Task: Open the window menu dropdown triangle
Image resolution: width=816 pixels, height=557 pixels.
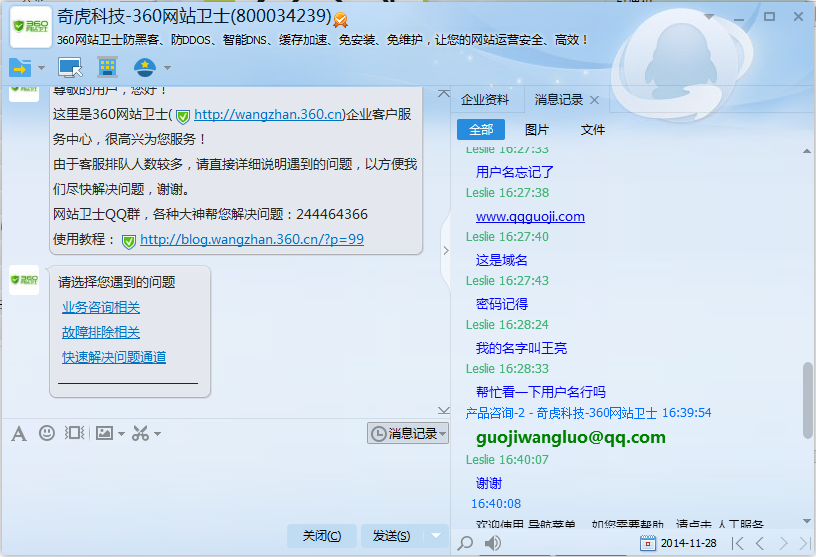Action: [709, 17]
